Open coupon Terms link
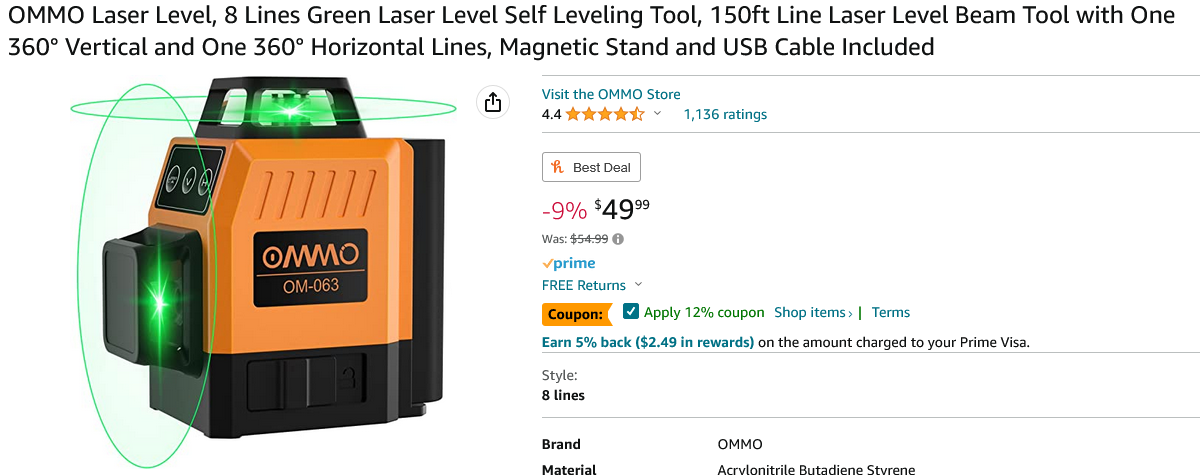The width and height of the screenshot is (1200, 475). point(890,312)
